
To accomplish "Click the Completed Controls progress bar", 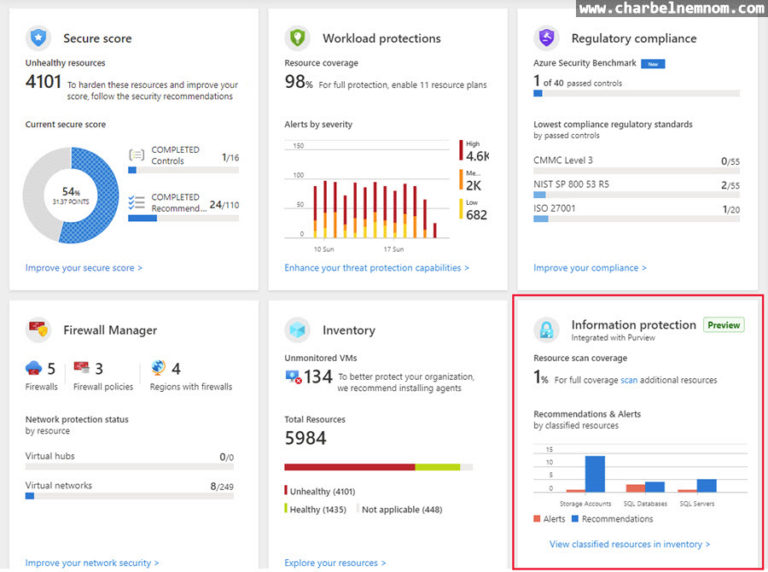I will tap(183, 170).
